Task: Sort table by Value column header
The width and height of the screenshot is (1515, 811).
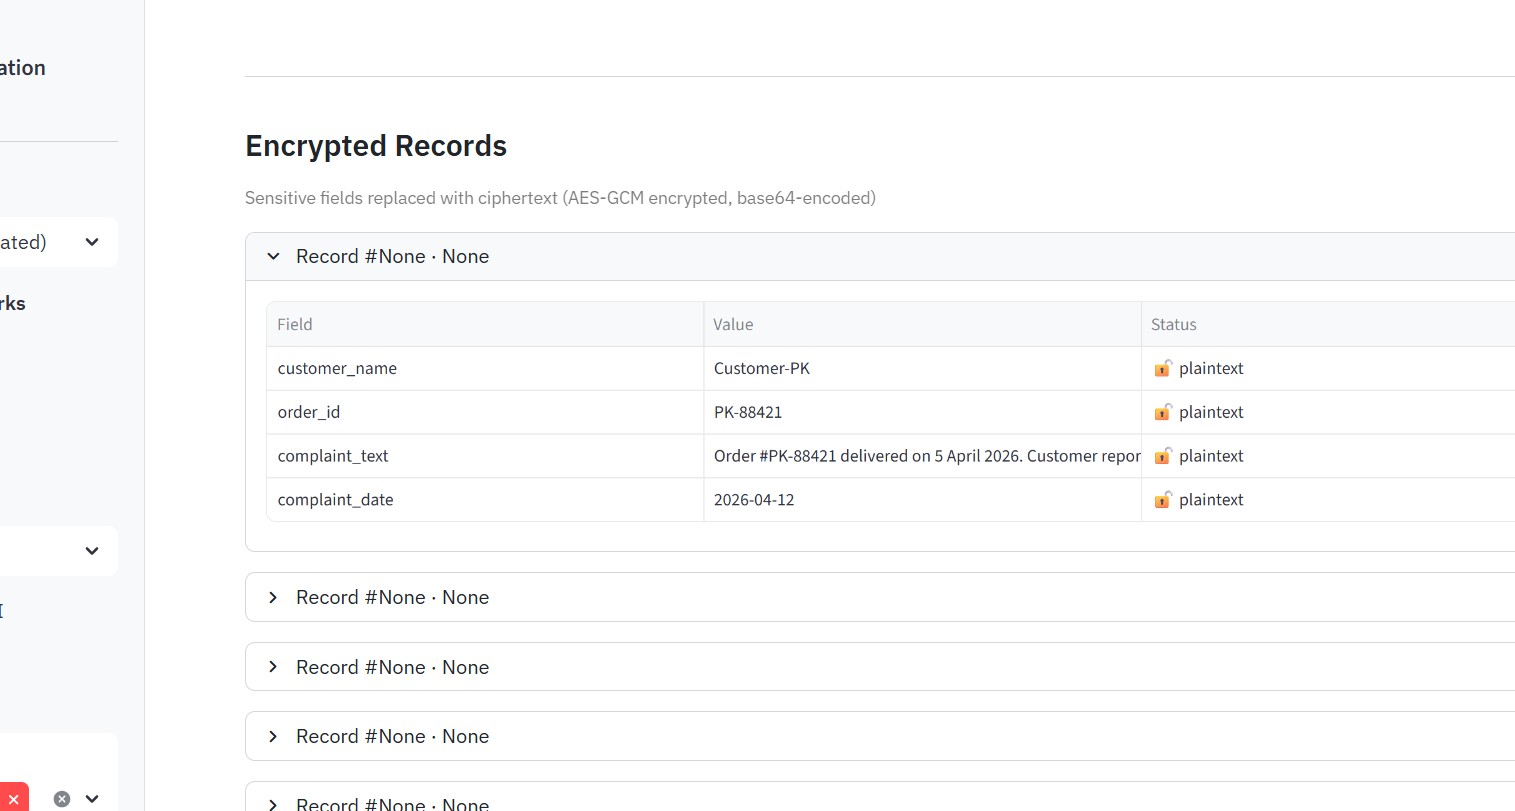Action: click(x=922, y=324)
